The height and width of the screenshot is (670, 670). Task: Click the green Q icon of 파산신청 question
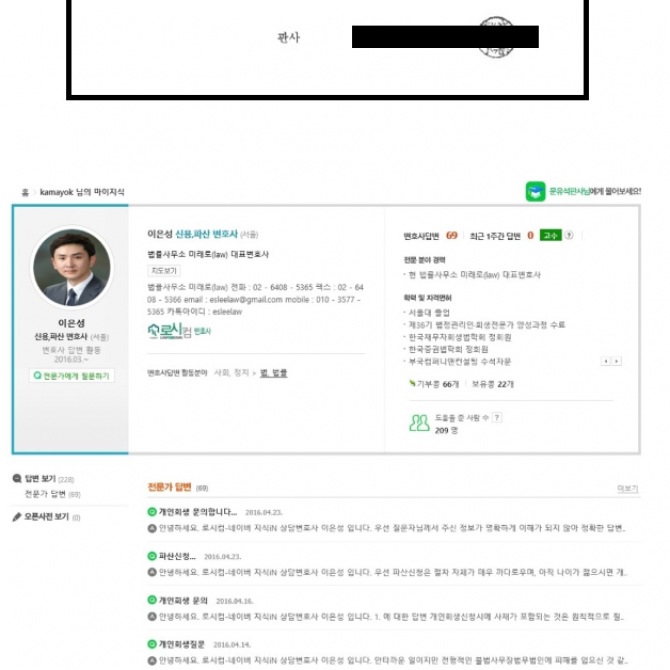(152, 556)
